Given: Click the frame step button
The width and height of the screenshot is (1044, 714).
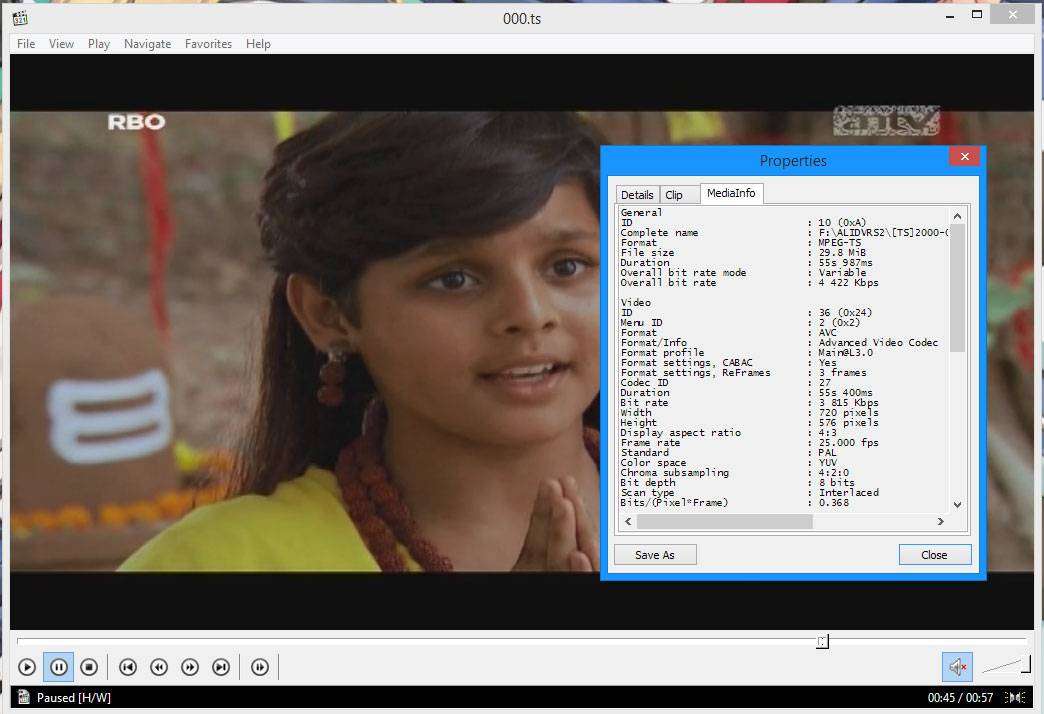Looking at the screenshot, I should [259, 667].
